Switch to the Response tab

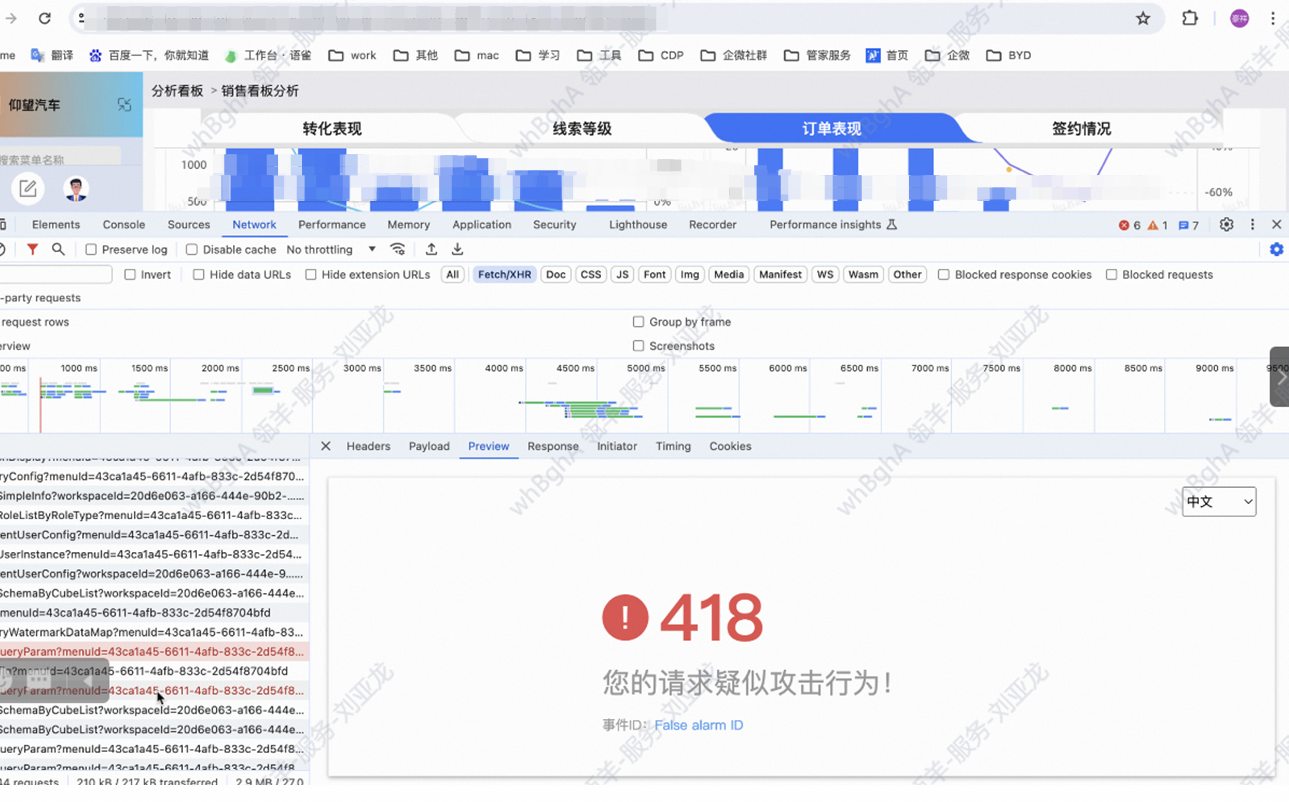[552, 447]
